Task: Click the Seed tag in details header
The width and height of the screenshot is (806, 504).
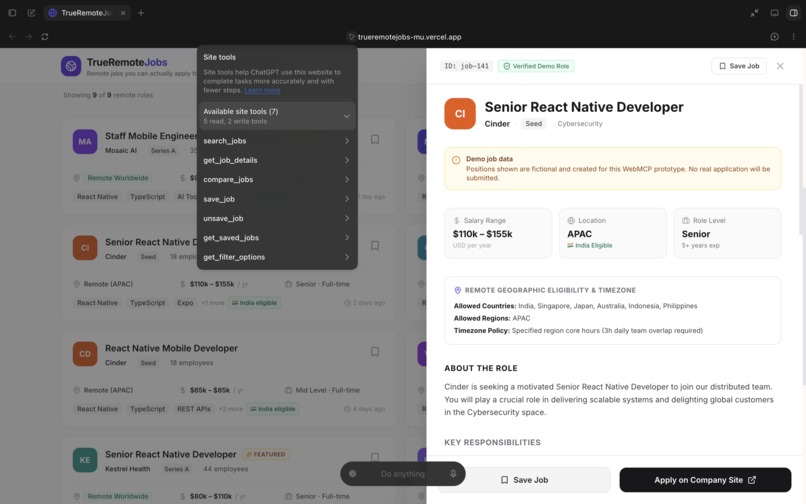Action: (534, 123)
